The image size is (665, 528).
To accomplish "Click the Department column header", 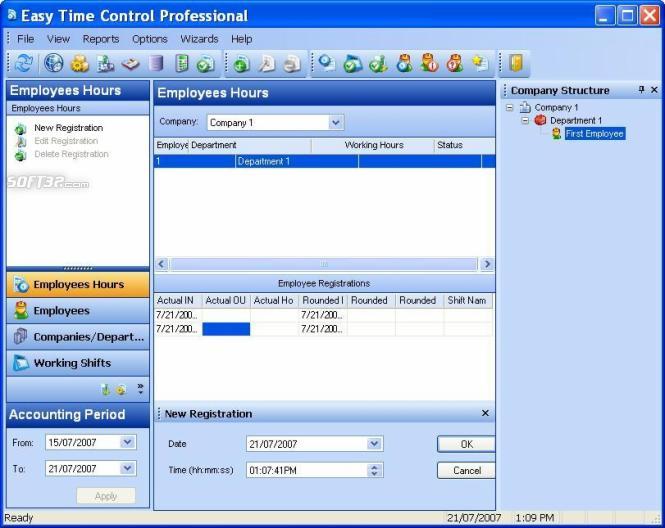I will (x=250, y=145).
